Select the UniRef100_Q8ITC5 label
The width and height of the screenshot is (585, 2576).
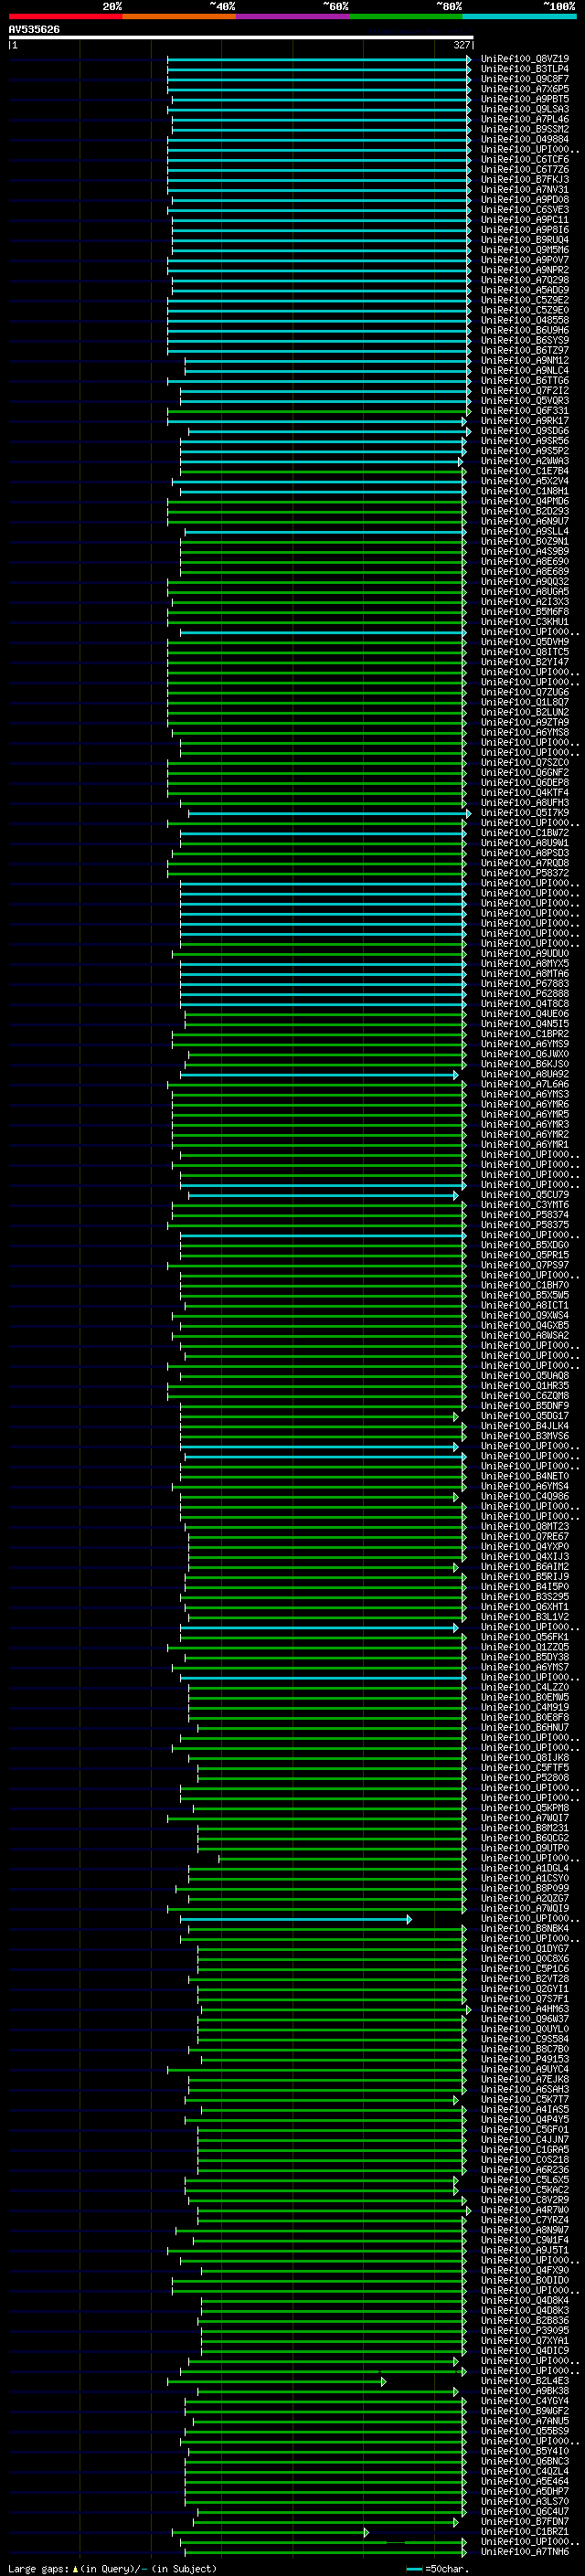(x=525, y=652)
